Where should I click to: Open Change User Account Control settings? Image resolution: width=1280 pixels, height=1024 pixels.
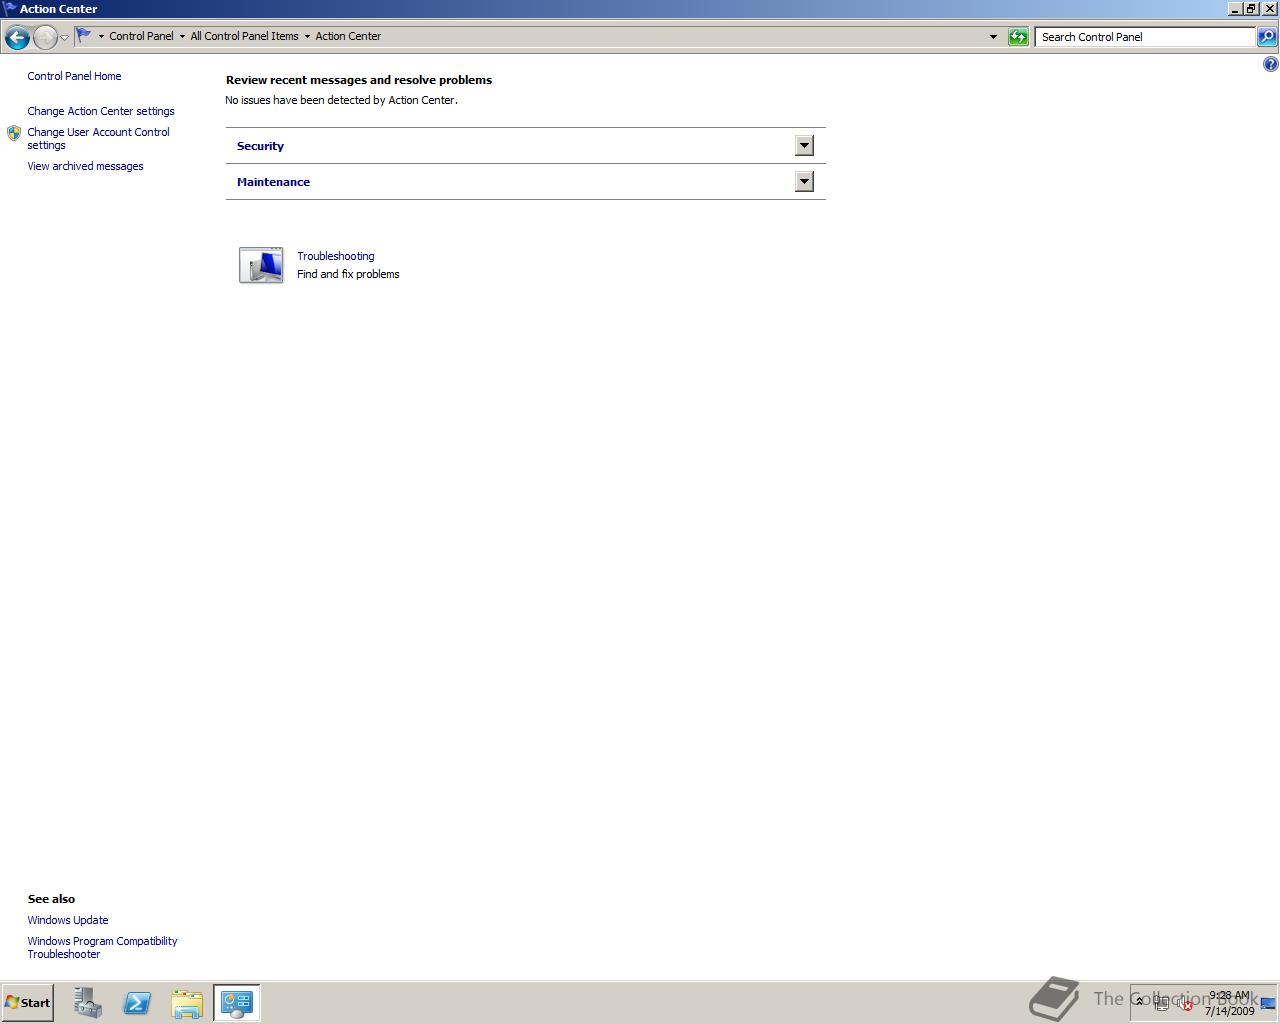[x=98, y=138]
